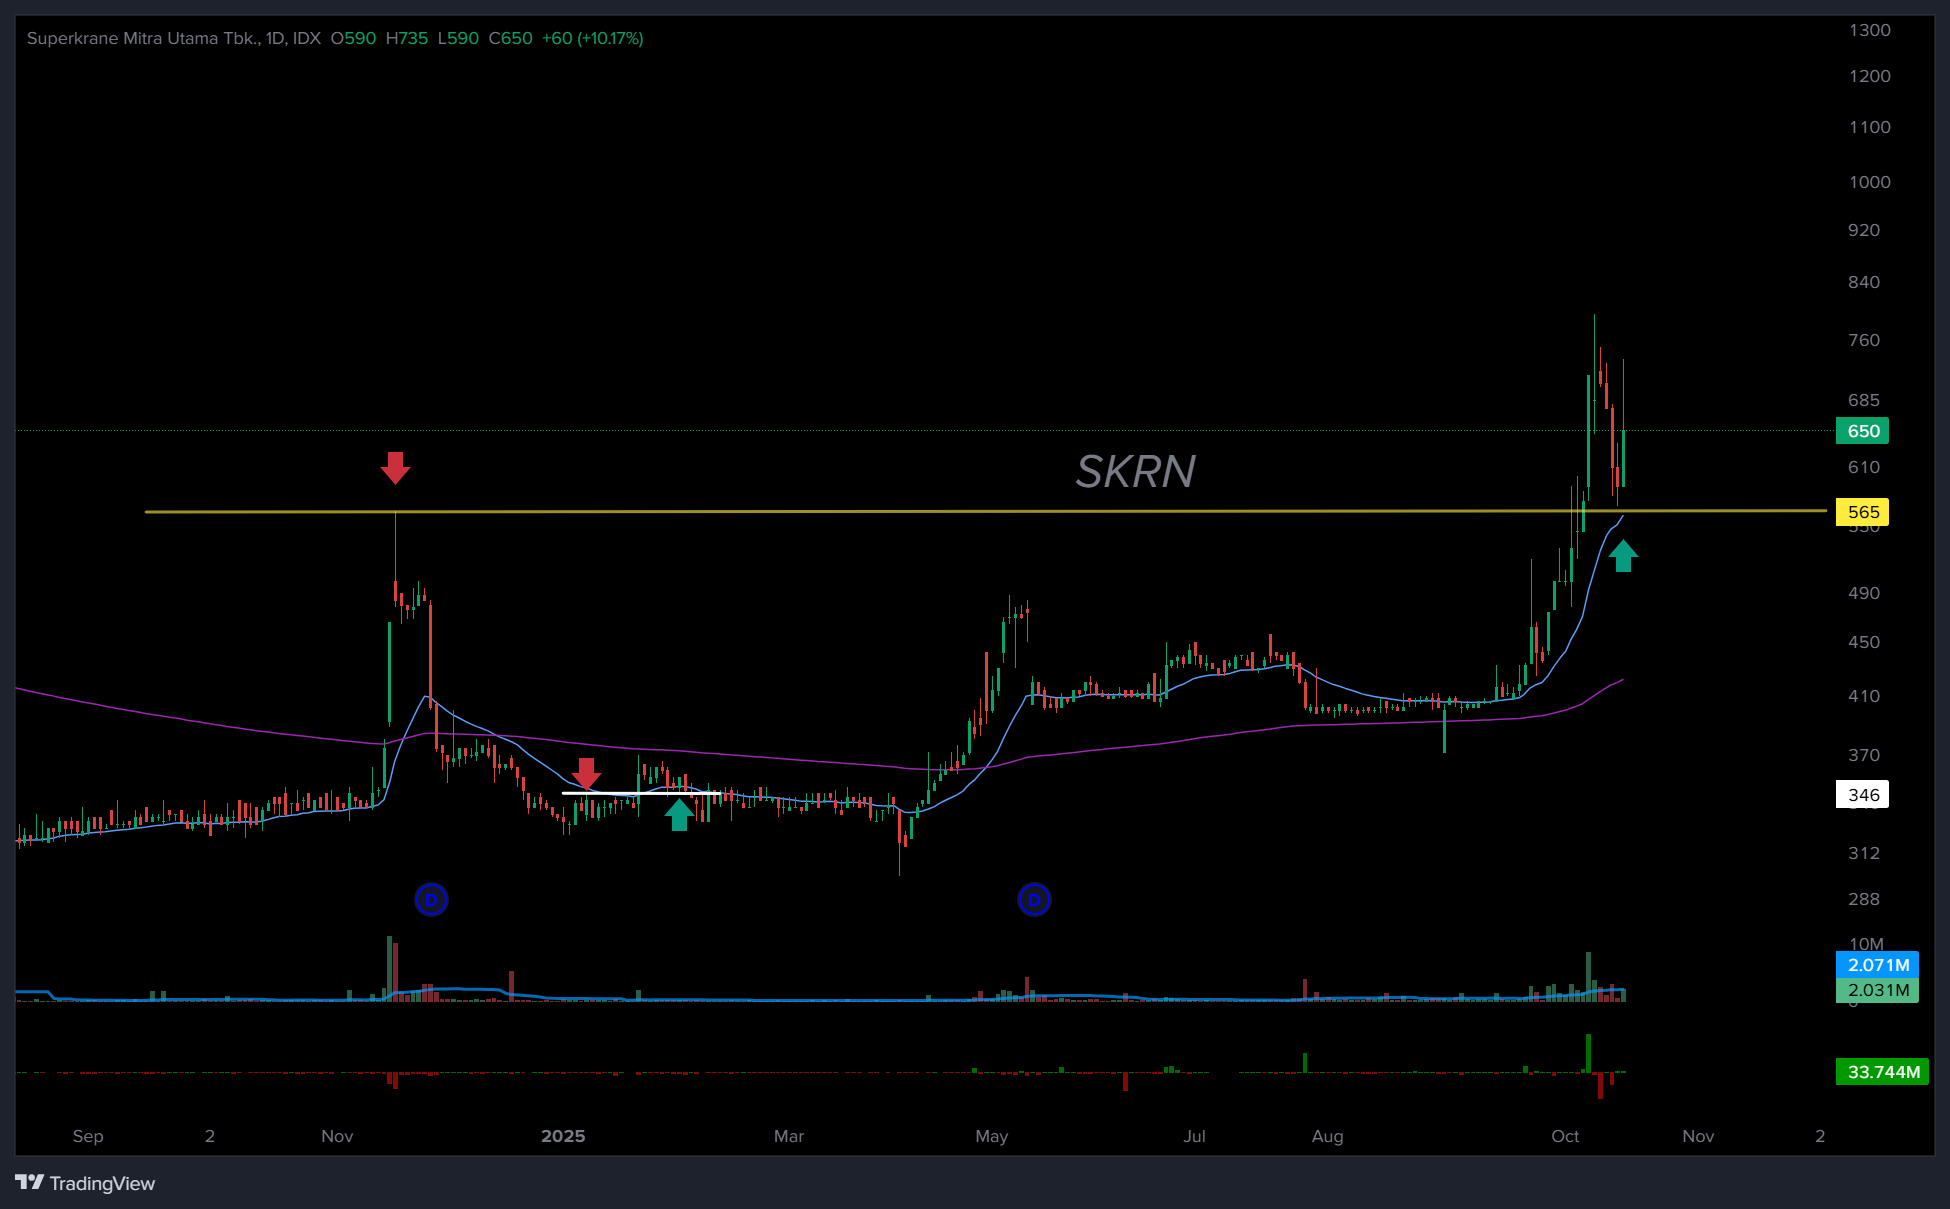Image resolution: width=1950 pixels, height=1209 pixels.
Task: Select green up arrow below white line
Action: coord(679,815)
